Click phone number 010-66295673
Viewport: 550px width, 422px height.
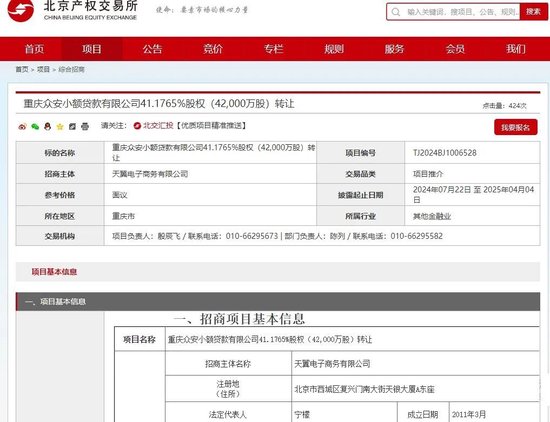252,236
